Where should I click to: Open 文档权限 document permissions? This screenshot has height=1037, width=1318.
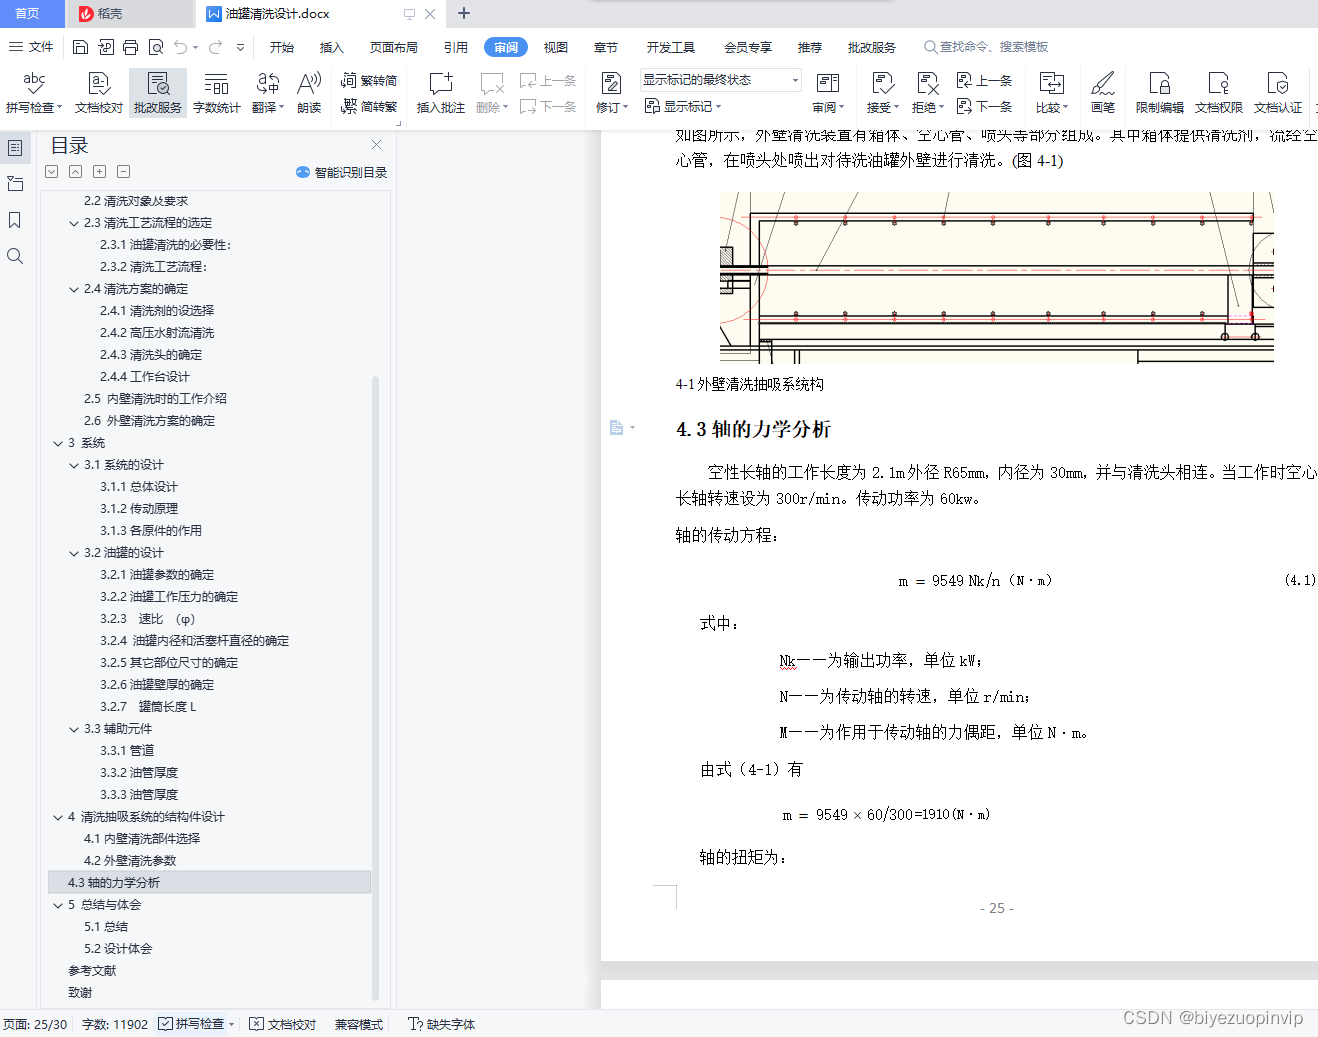[x=1218, y=93]
